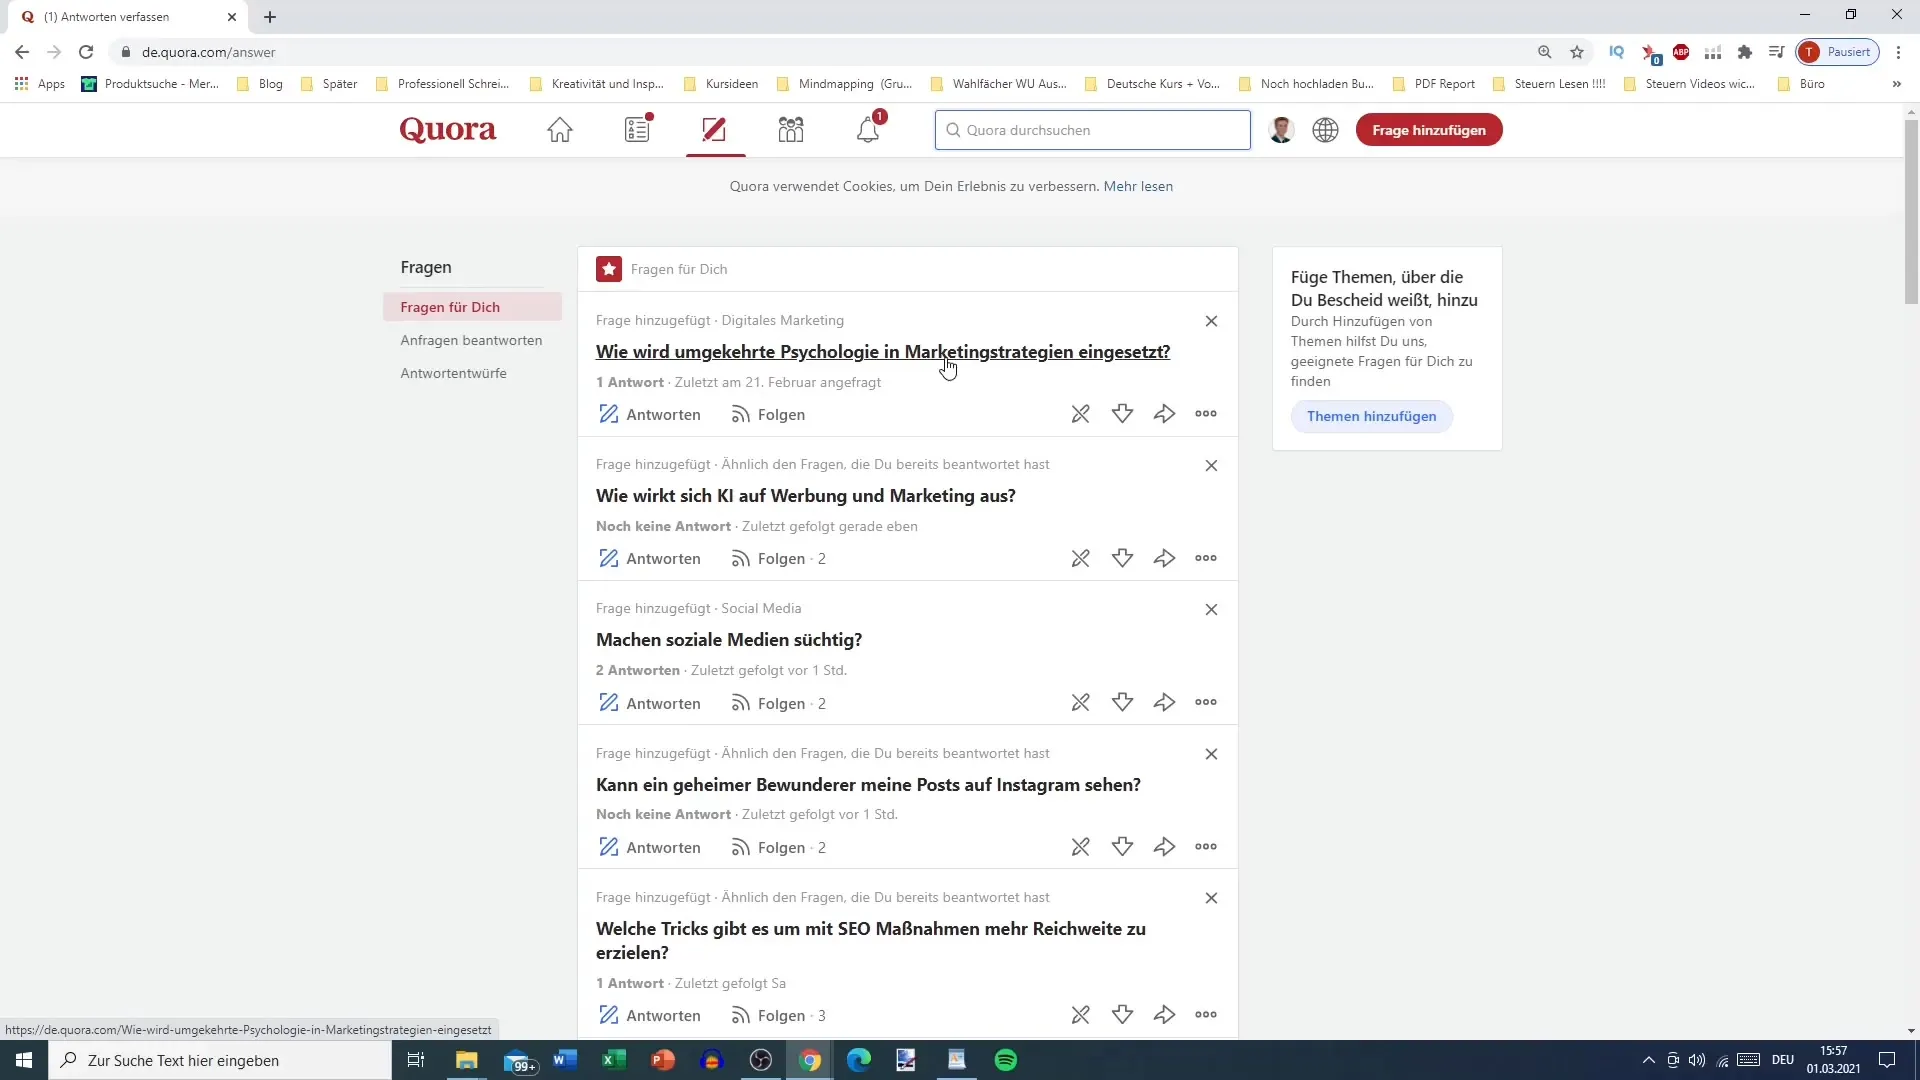Click the Frage hinzufügen button
The image size is (1920, 1080).
(1429, 130)
